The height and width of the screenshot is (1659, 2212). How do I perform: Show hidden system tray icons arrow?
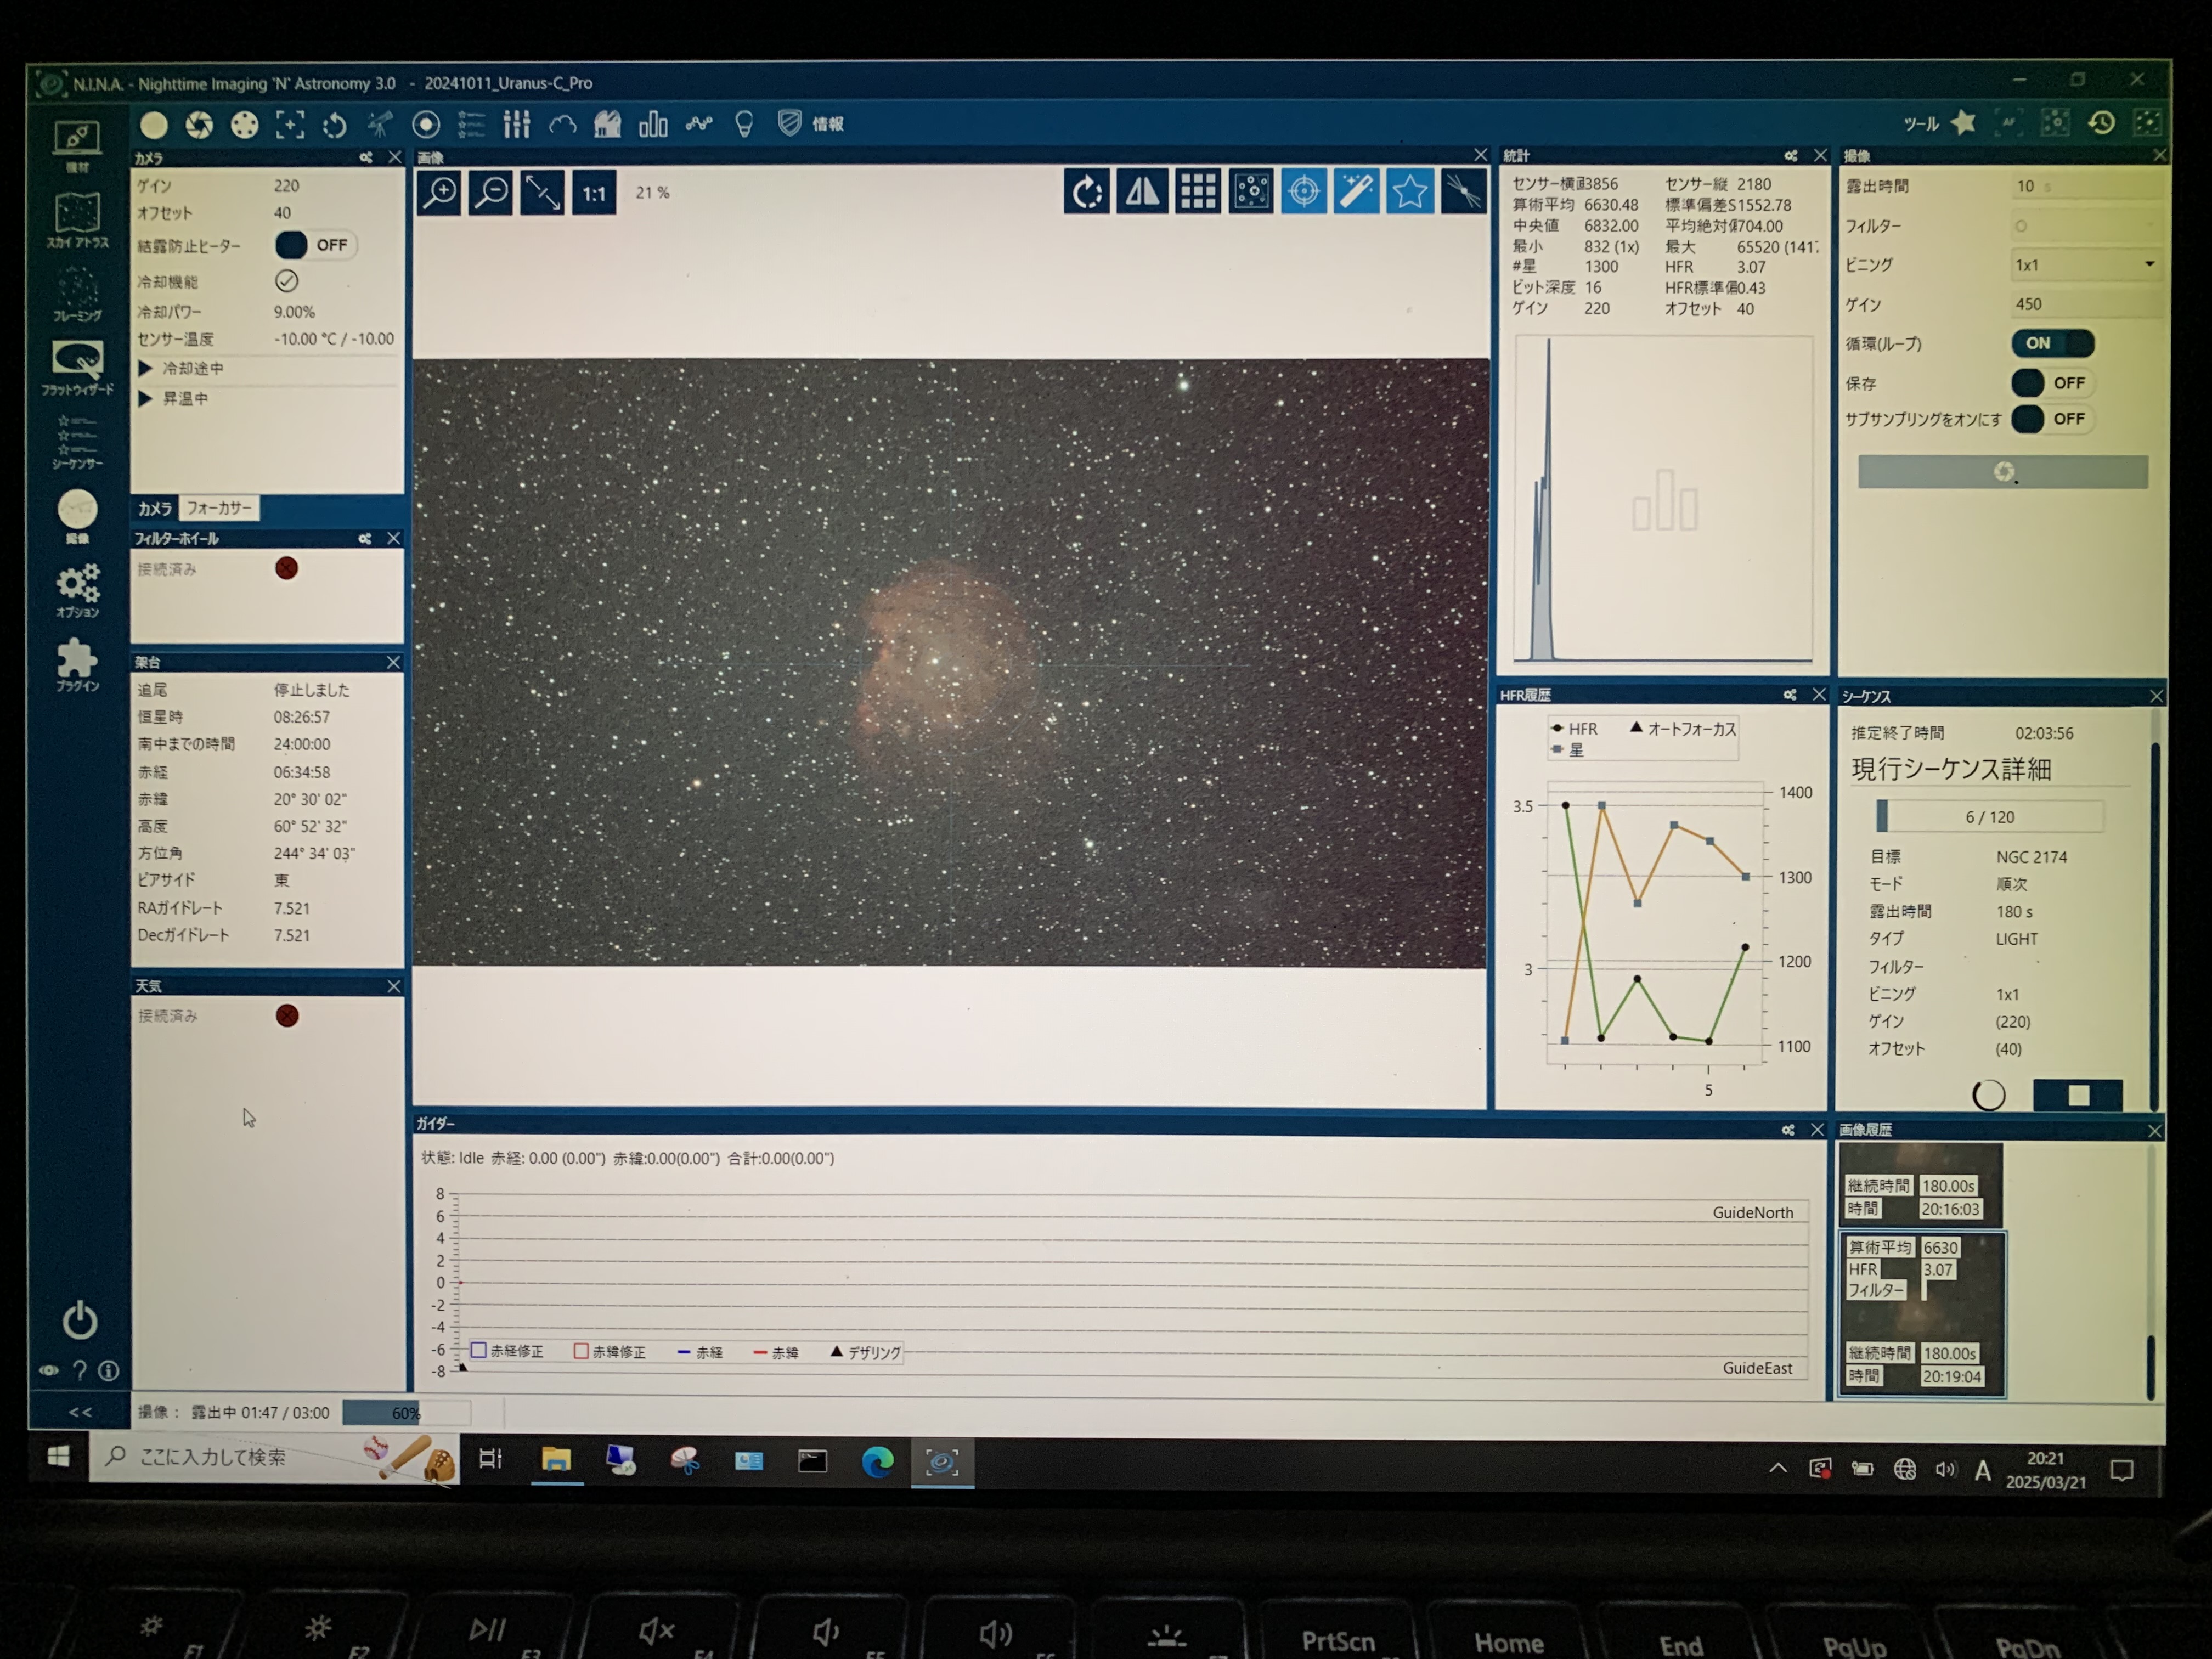coord(1778,1469)
